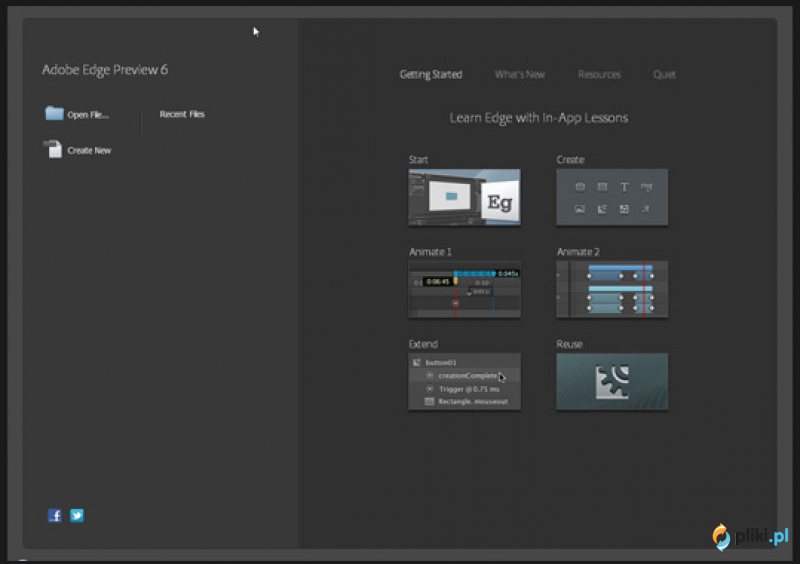Start the Reuse lesson thumbnail
800x564 pixels.
612,381
